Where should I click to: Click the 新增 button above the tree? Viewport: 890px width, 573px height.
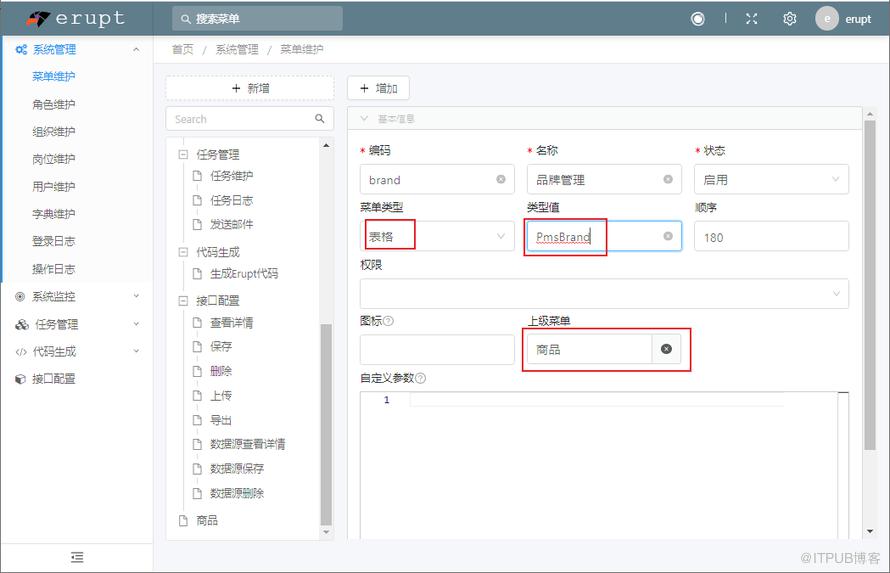coord(250,89)
